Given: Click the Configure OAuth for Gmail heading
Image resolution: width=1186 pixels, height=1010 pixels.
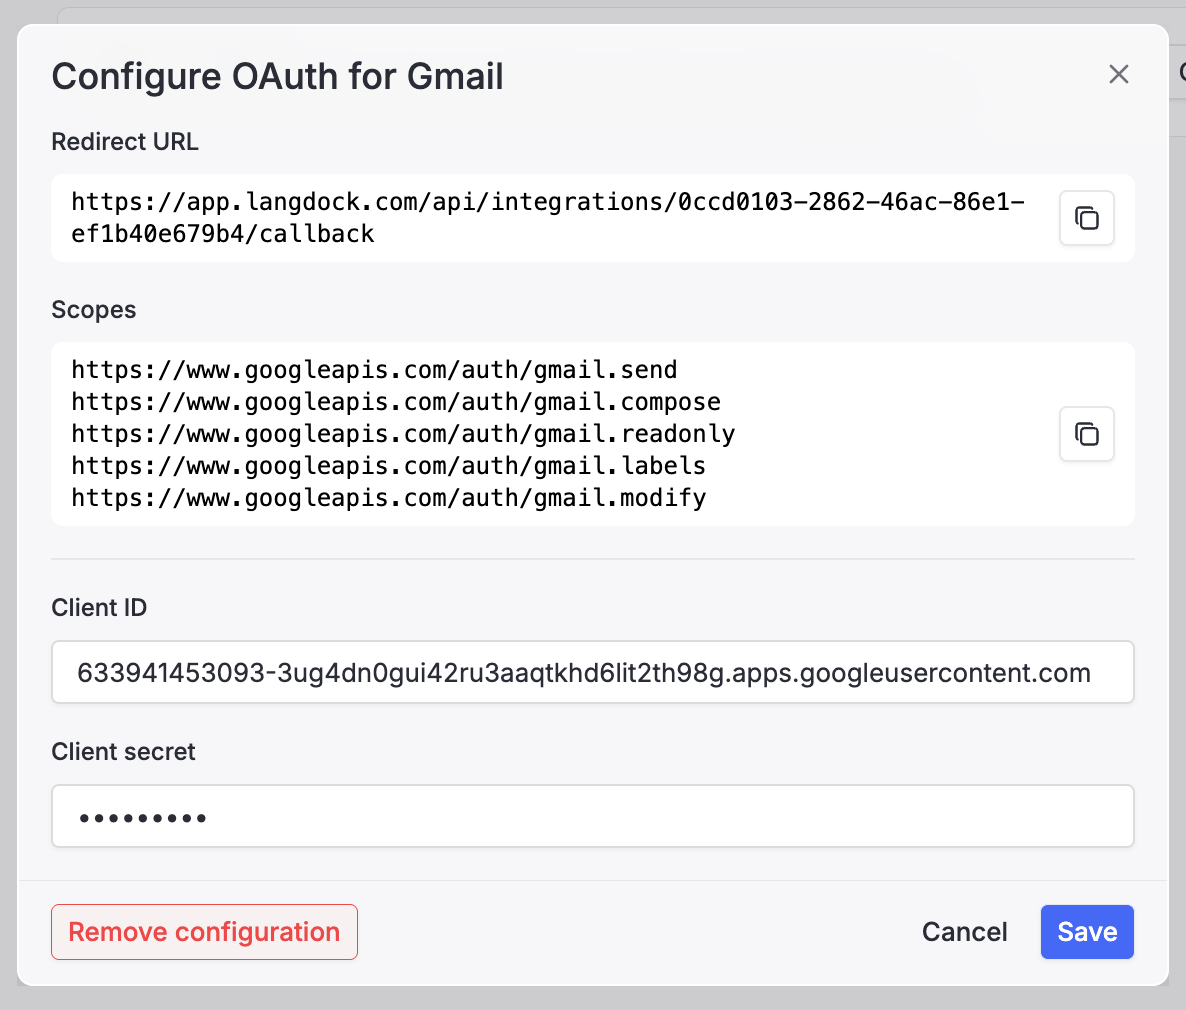Looking at the screenshot, I should (x=278, y=76).
